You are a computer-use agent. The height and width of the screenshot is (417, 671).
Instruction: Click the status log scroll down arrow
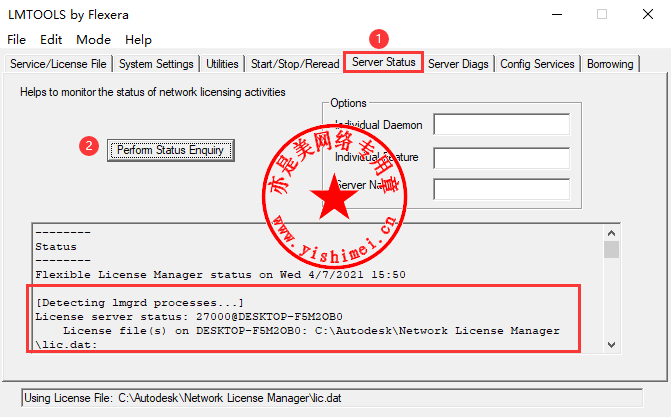point(612,345)
